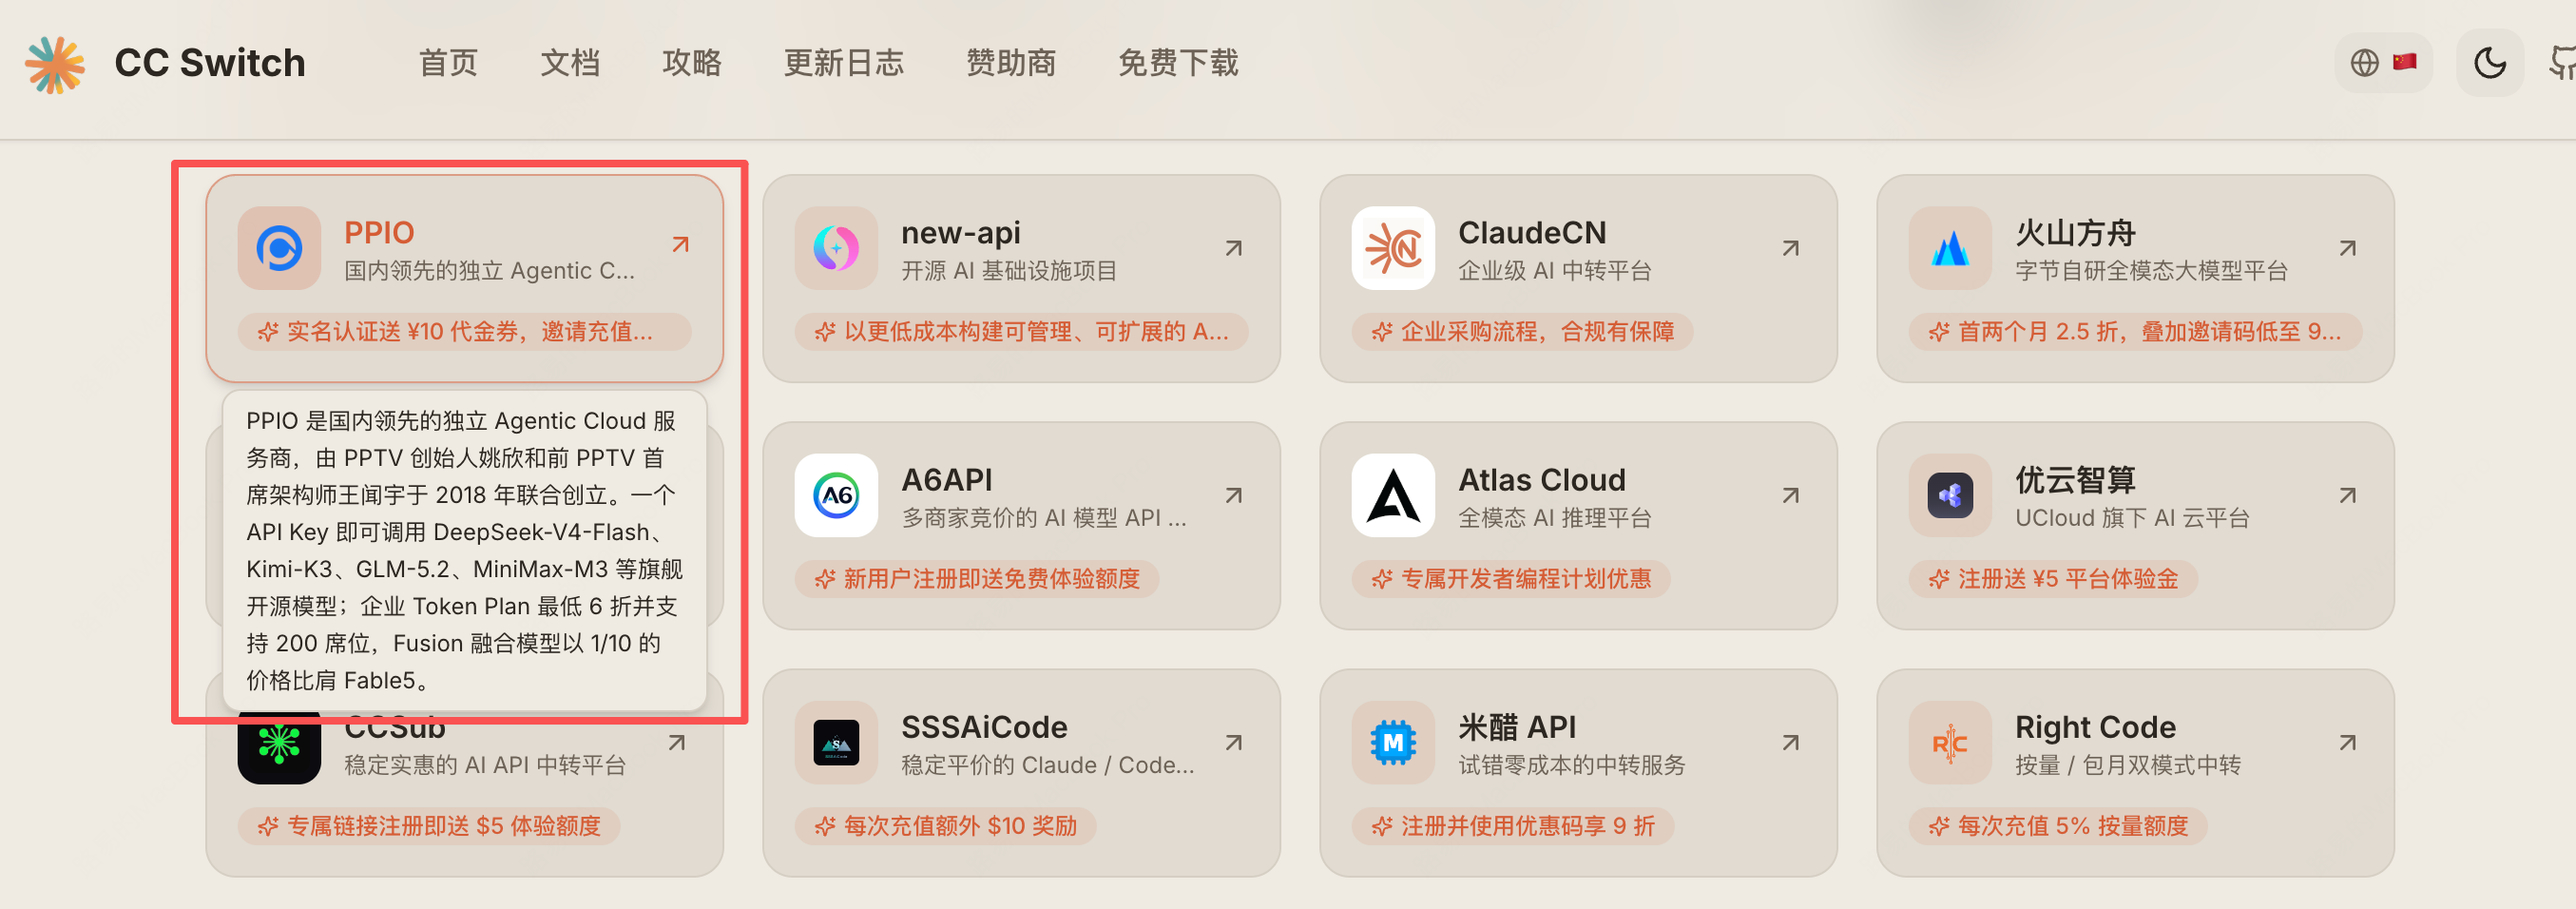Click the new-api logo icon
The width and height of the screenshot is (2576, 909).
pyautogui.click(x=836, y=248)
